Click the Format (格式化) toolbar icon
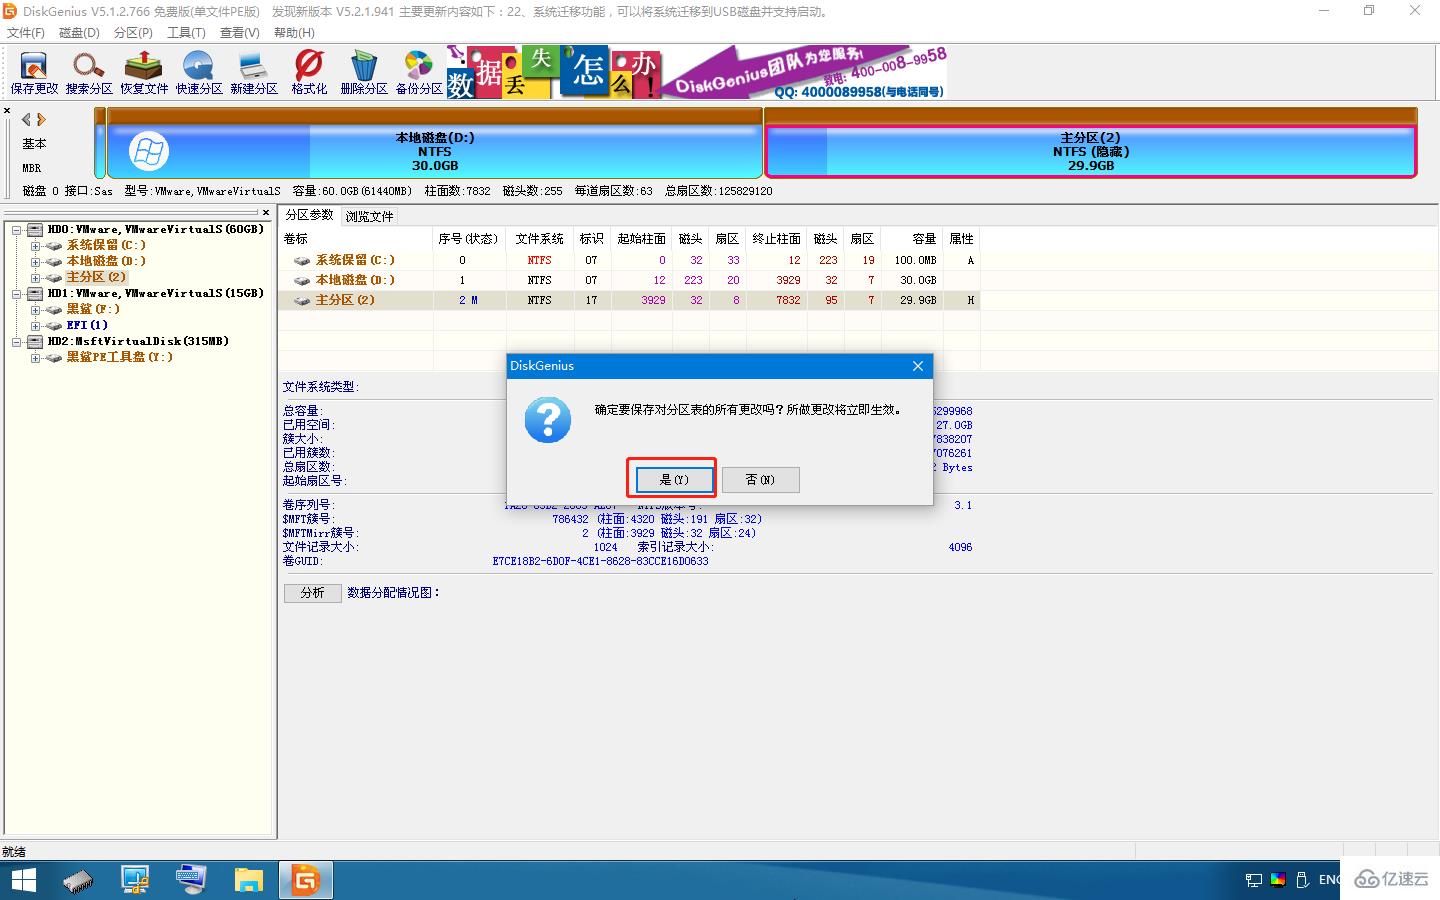Screen dimensions: 1440x900 [x=309, y=73]
